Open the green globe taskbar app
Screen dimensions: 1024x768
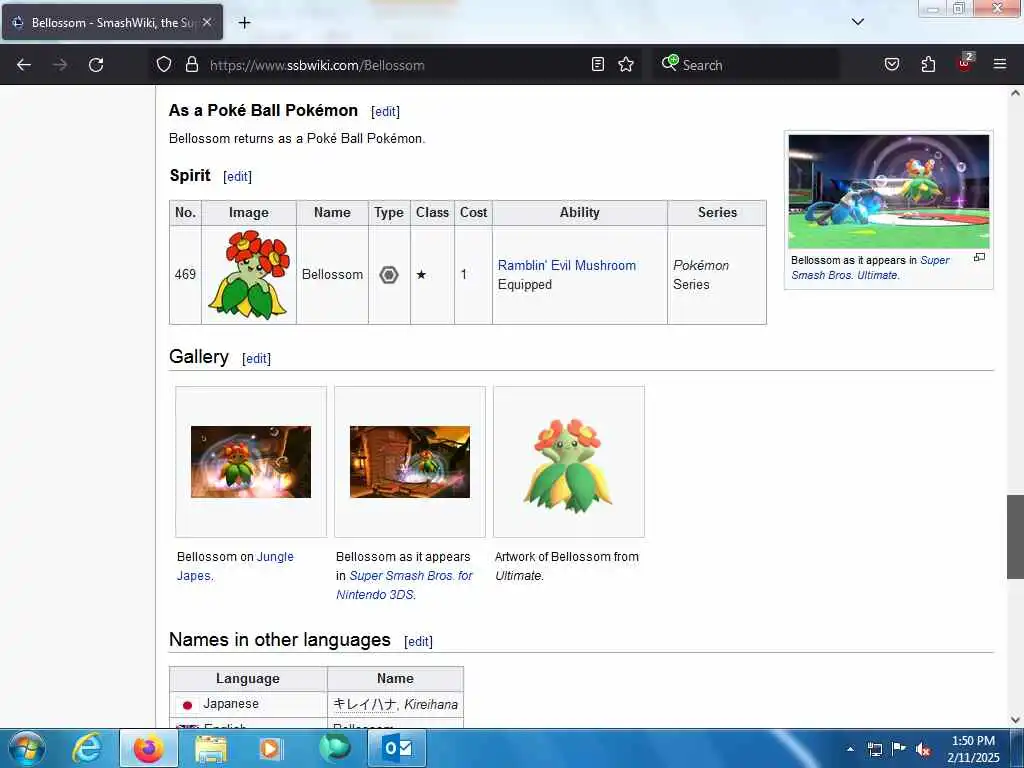(x=334, y=748)
